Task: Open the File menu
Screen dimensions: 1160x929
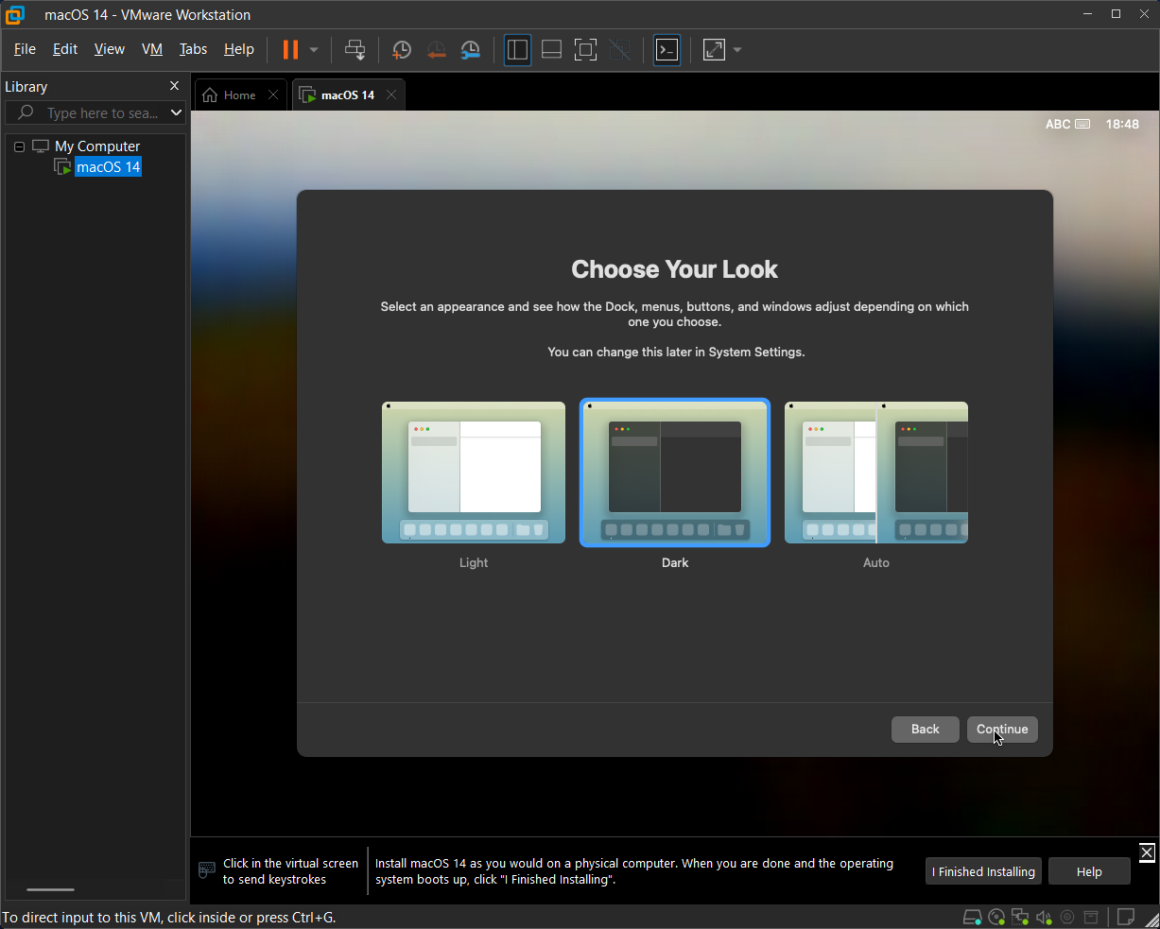Action: (24, 49)
